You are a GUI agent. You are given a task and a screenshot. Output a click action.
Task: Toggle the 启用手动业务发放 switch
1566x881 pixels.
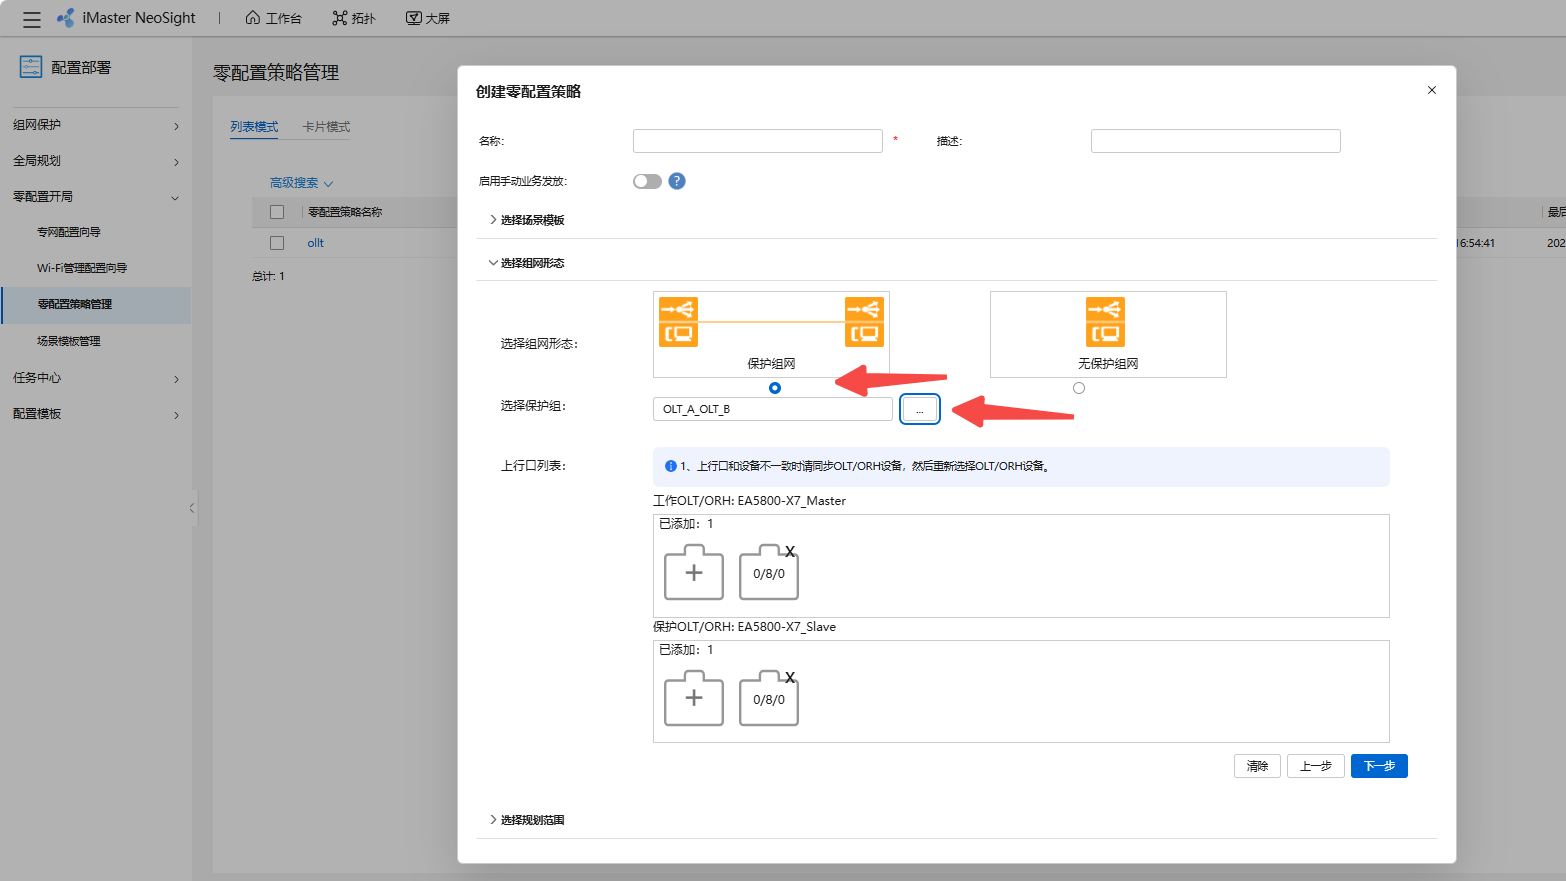coord(647,181)
